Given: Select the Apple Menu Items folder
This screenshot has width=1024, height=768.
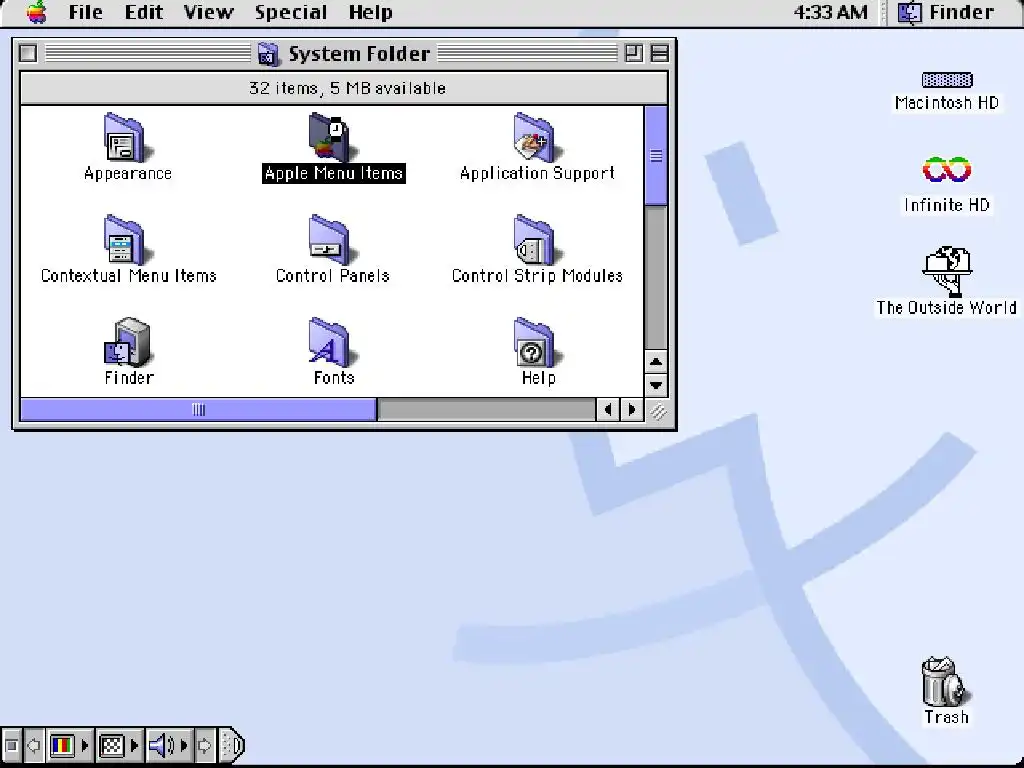Looking at the screenshot, I should tap(332, 138).
